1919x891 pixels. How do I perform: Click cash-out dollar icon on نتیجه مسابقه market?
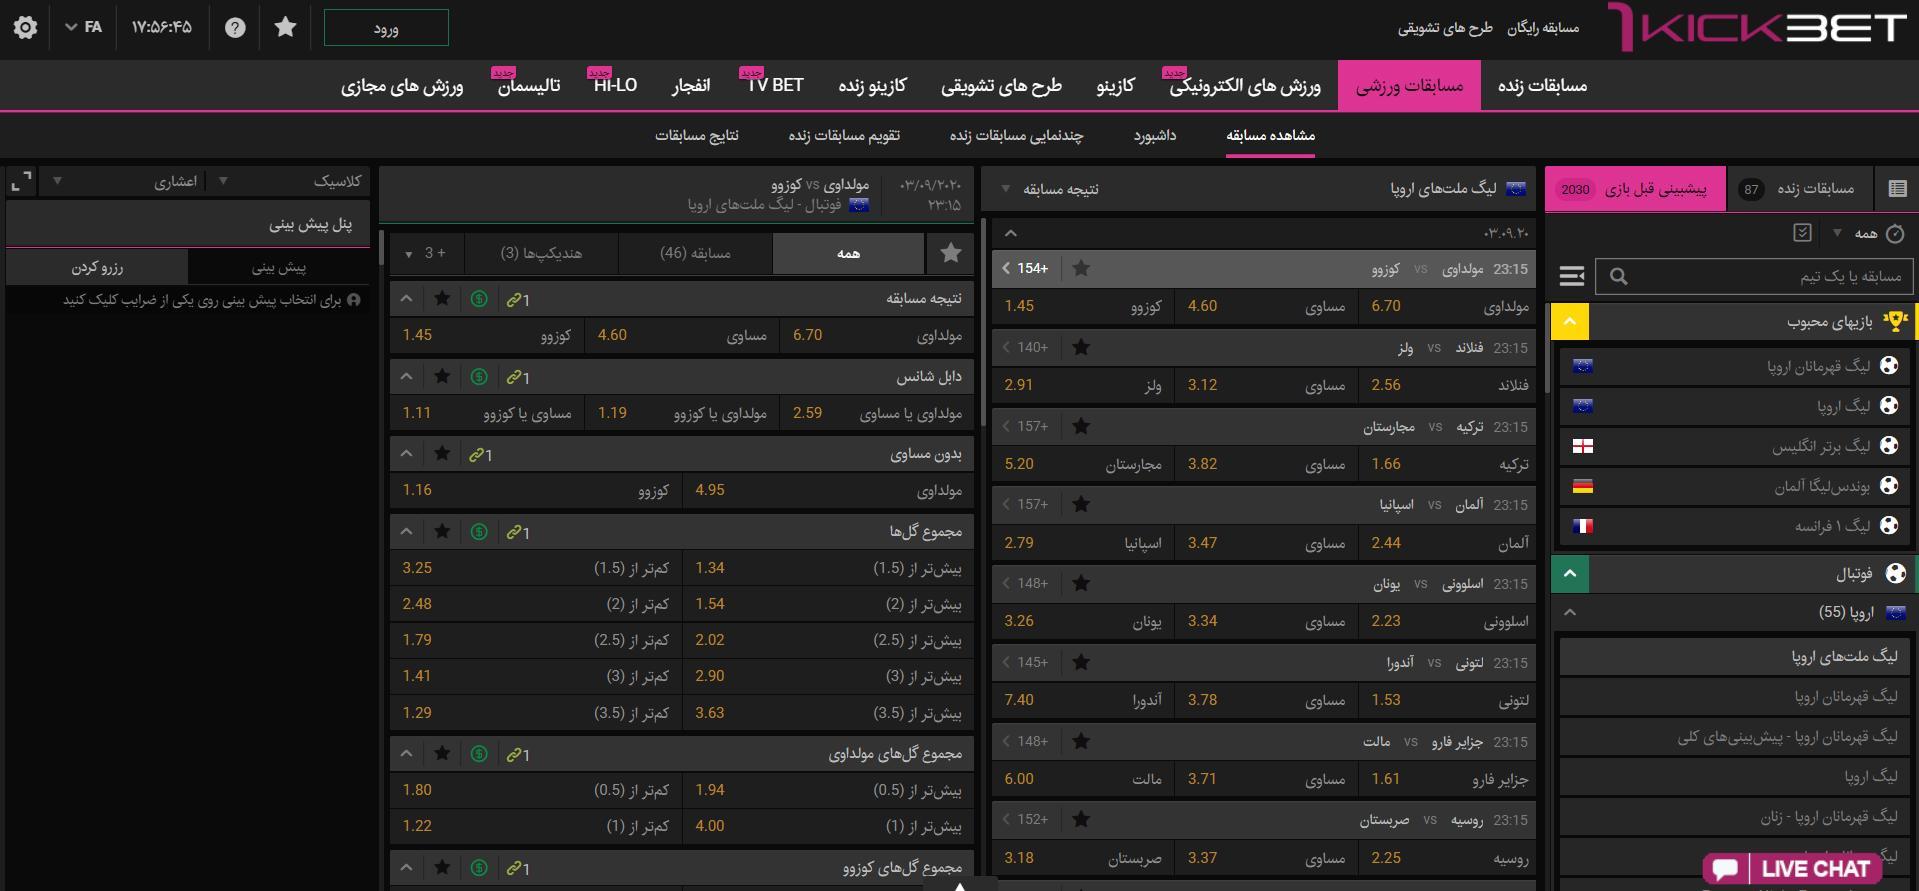479,299
